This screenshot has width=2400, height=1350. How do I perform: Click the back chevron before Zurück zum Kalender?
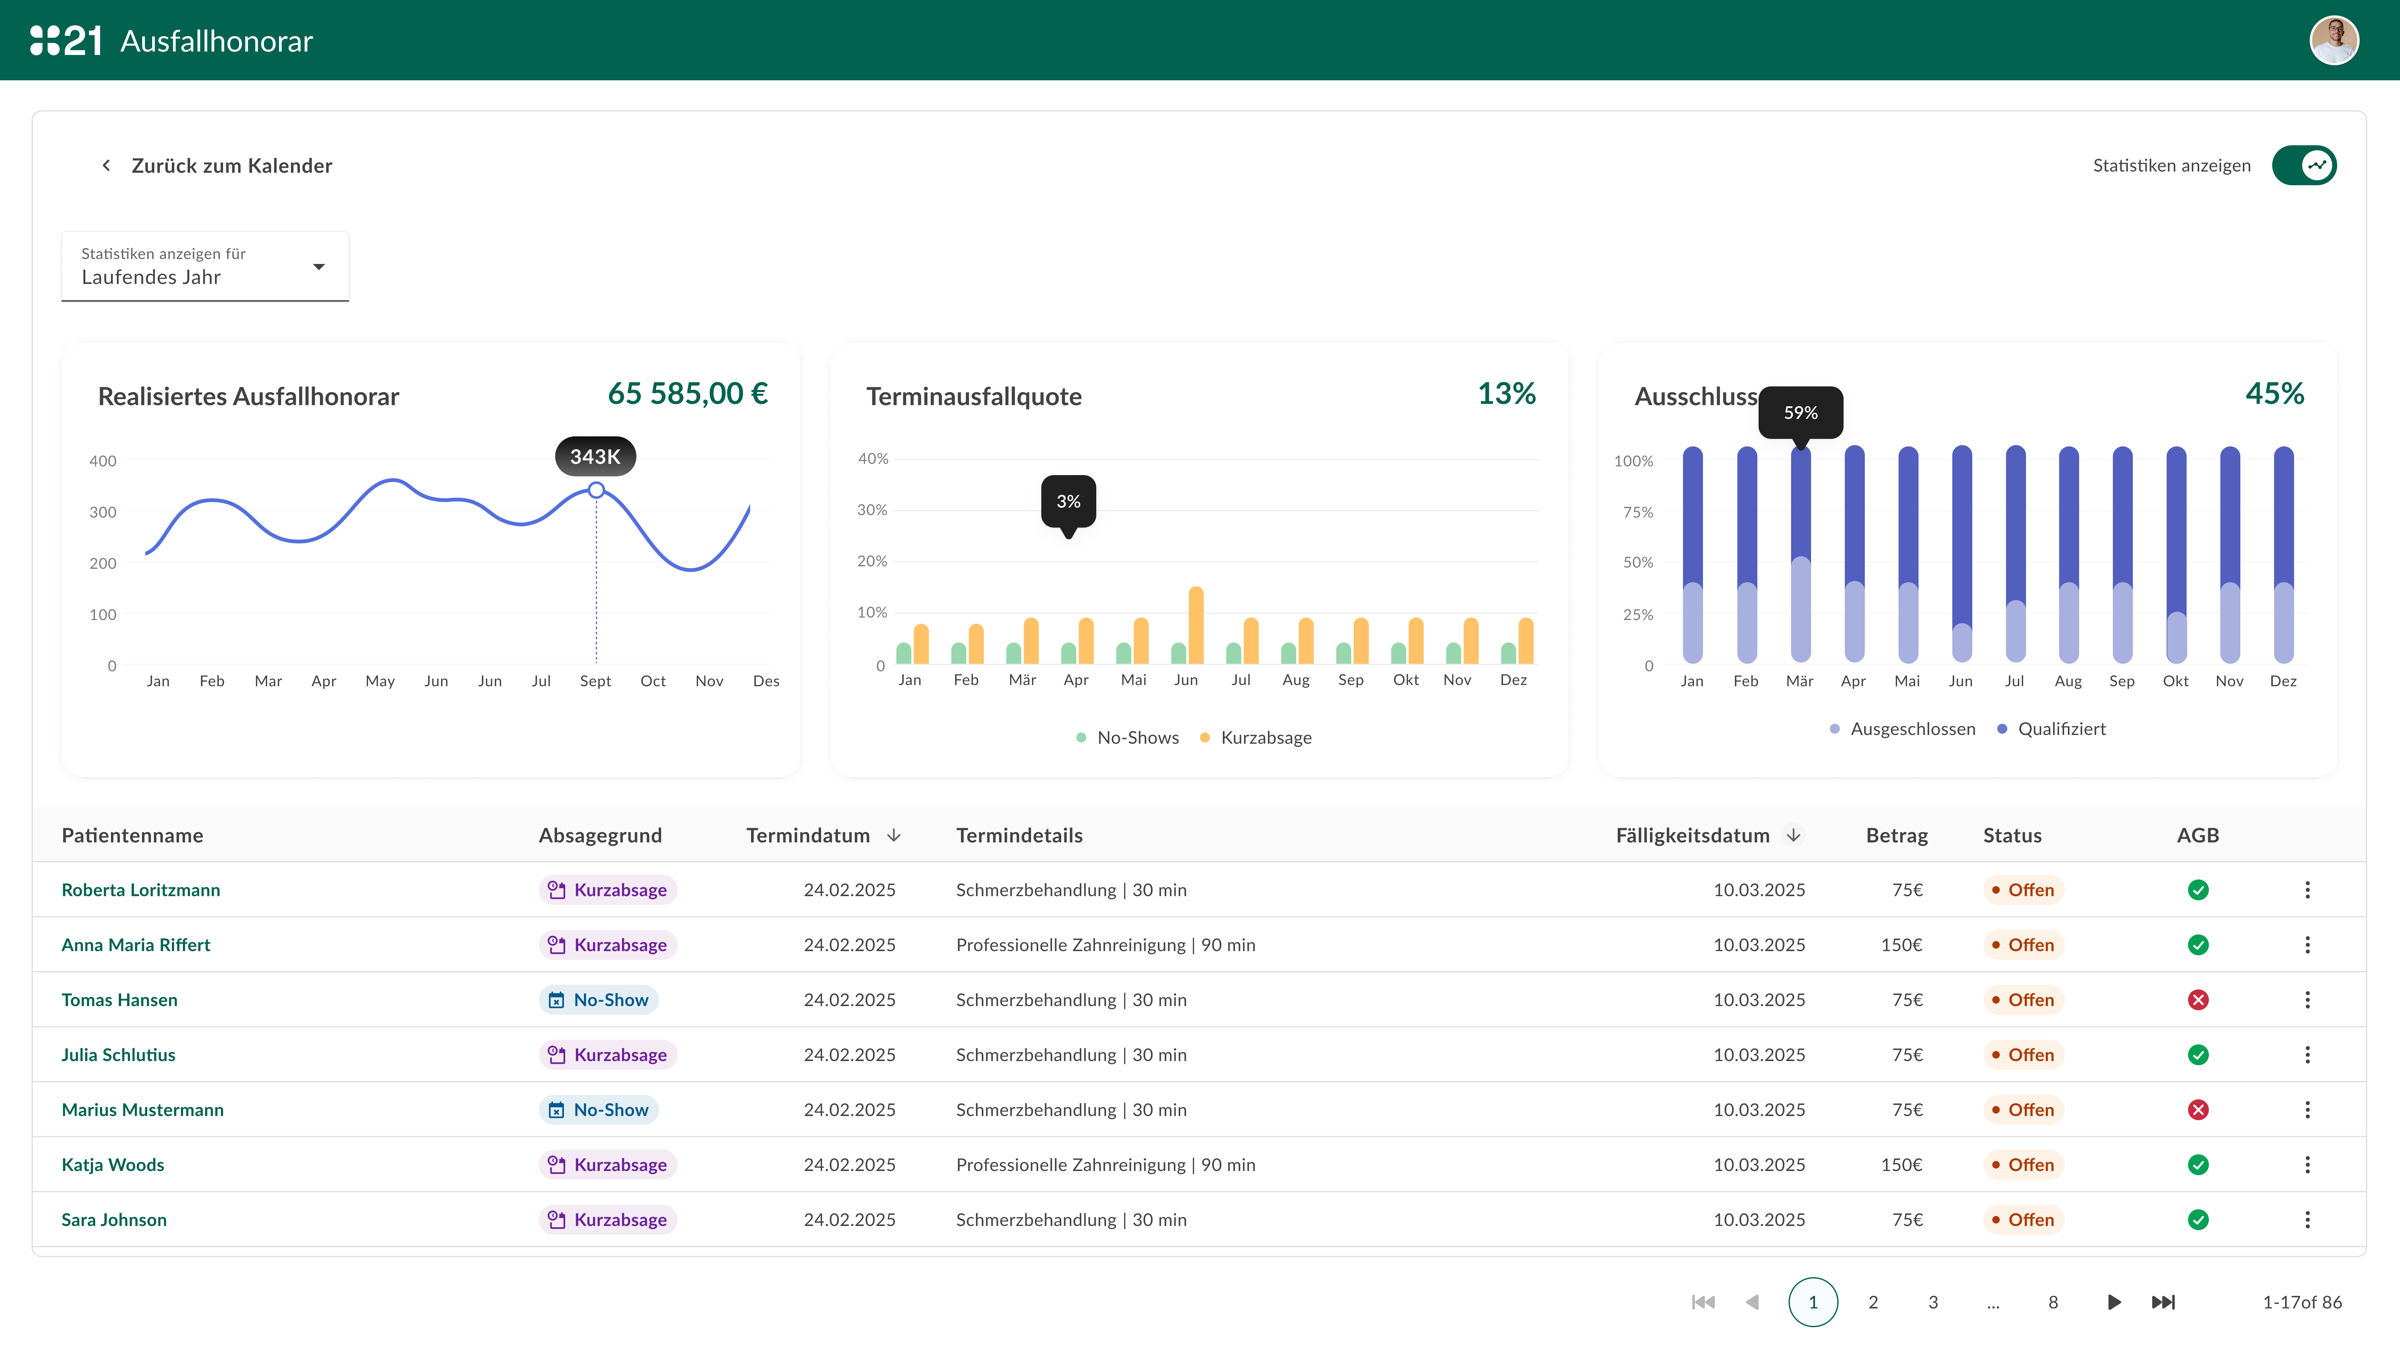106,165
